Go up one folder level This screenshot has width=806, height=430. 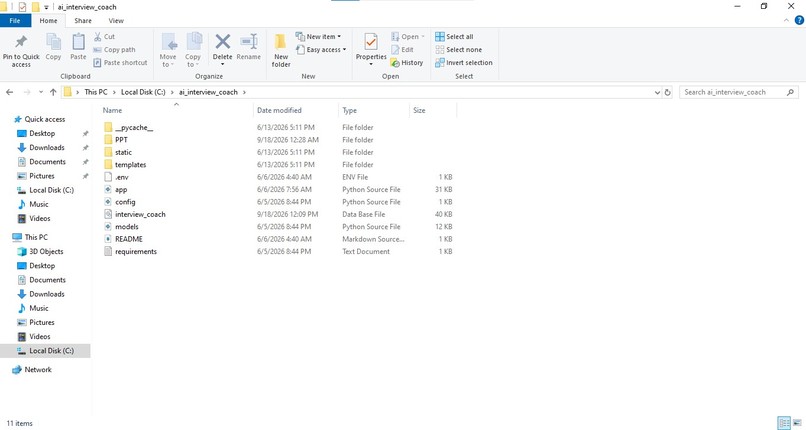point(53,92)
